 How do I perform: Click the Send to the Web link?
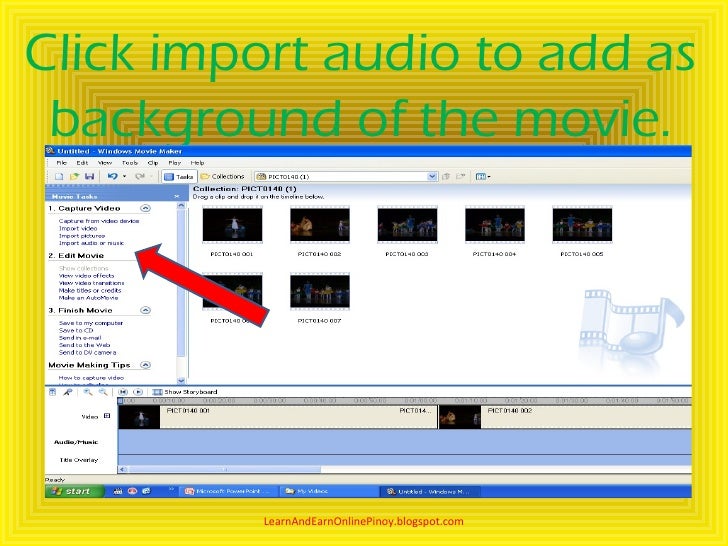point(84,345)
